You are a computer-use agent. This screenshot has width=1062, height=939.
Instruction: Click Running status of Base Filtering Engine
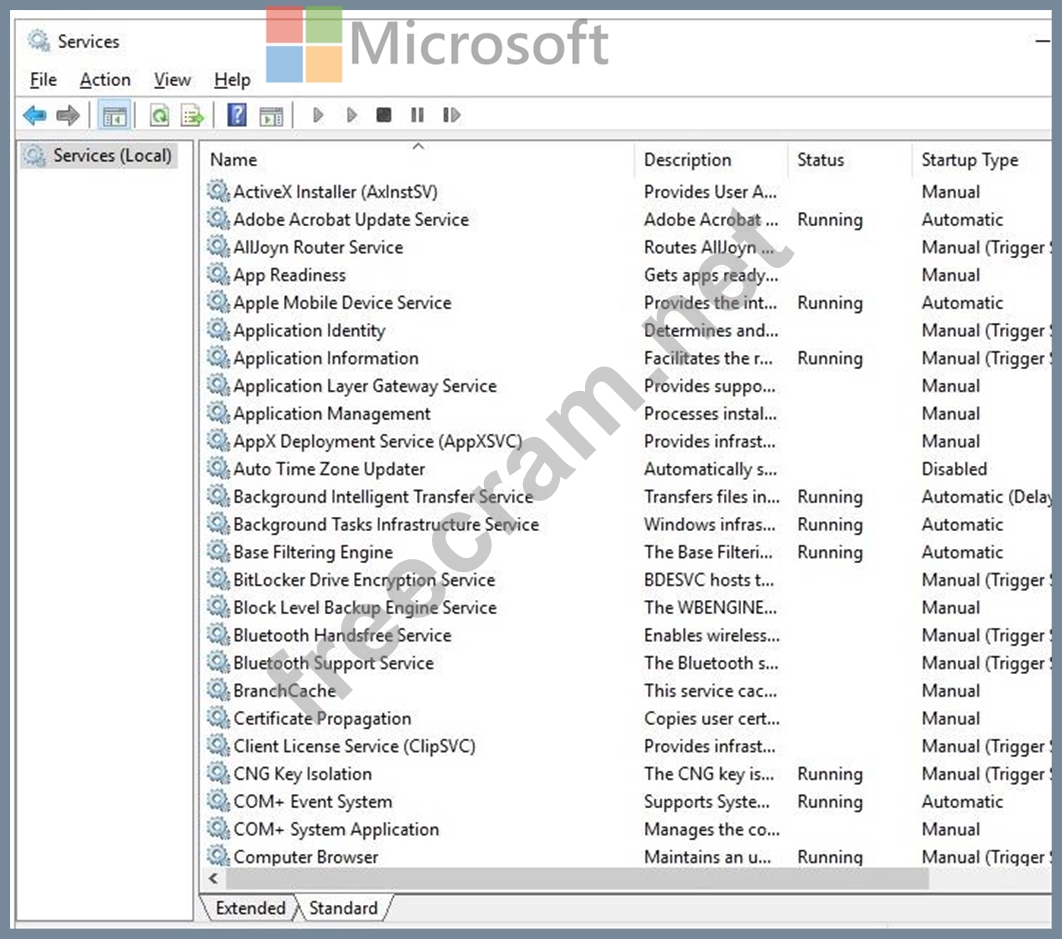pos(830,553)
